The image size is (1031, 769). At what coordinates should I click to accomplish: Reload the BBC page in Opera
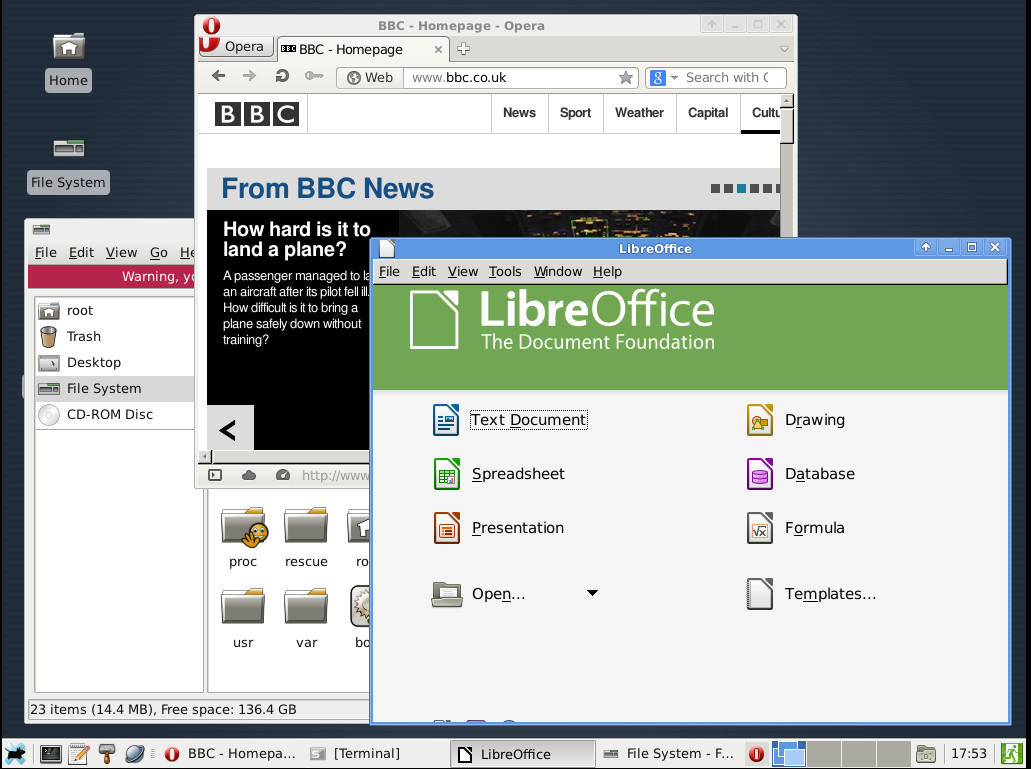[281, 76]
